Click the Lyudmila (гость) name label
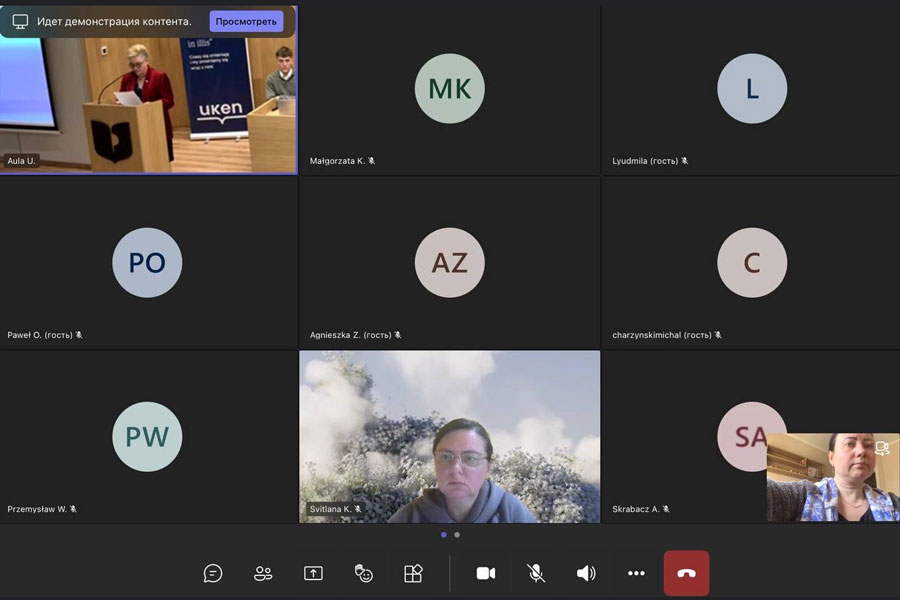 click(645, 161)
